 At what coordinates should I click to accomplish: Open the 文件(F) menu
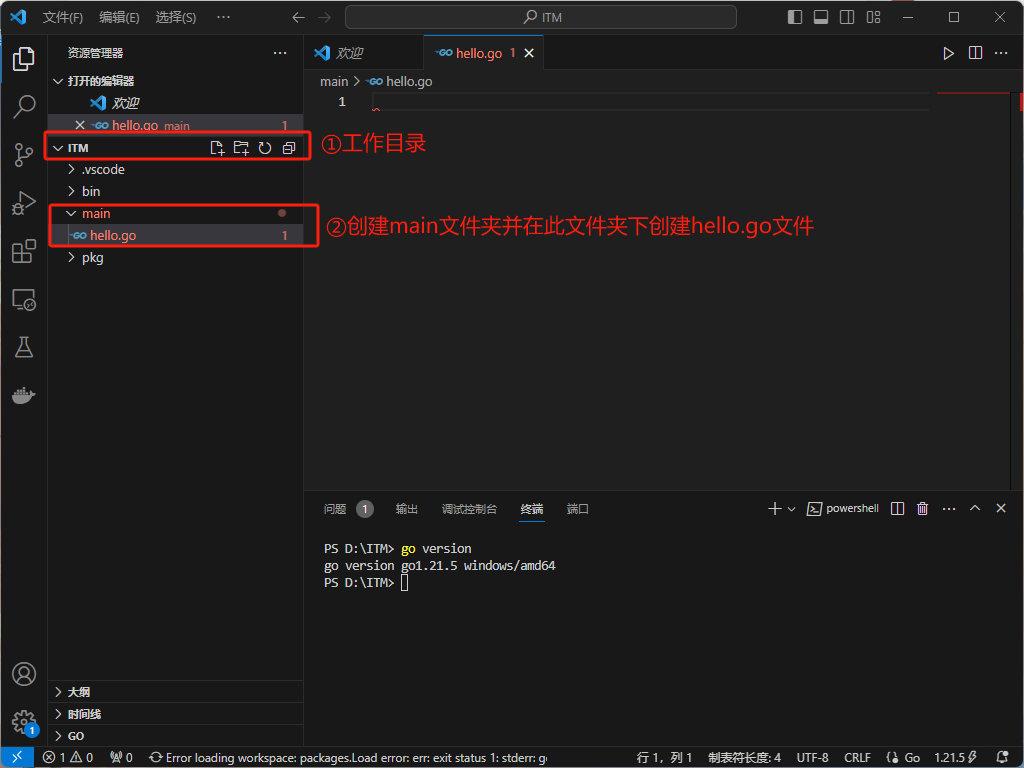[x=63, y=18]
